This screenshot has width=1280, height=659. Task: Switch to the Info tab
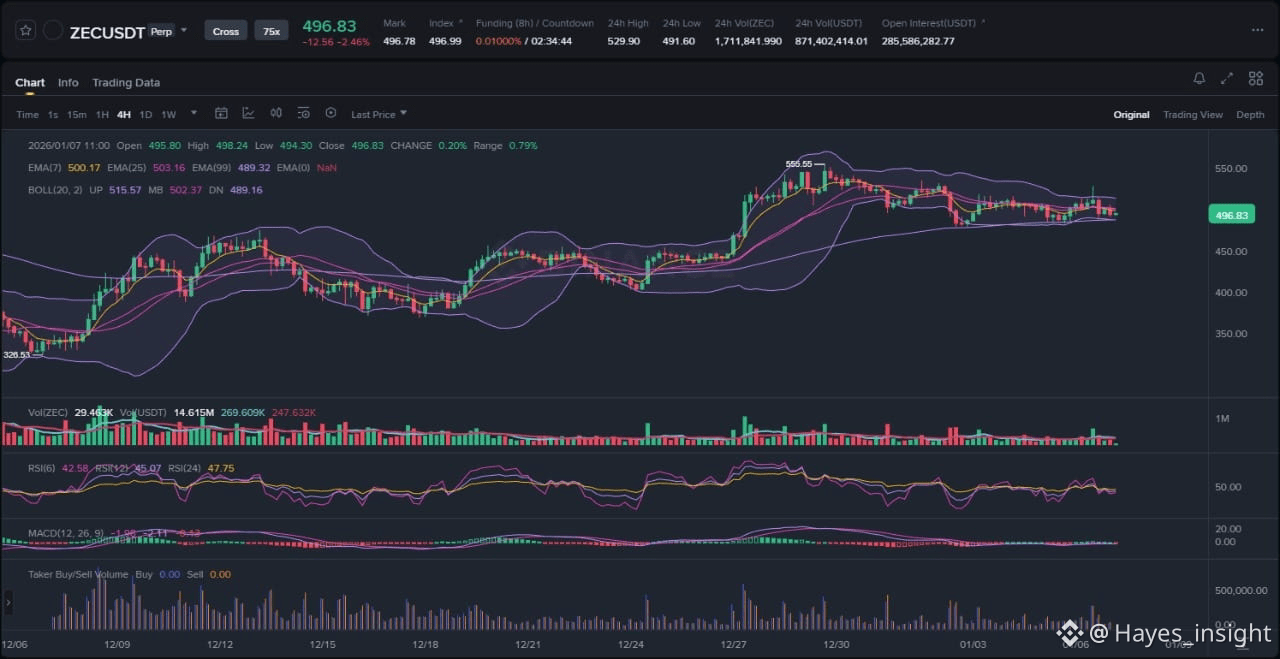(x=68, y=83)
